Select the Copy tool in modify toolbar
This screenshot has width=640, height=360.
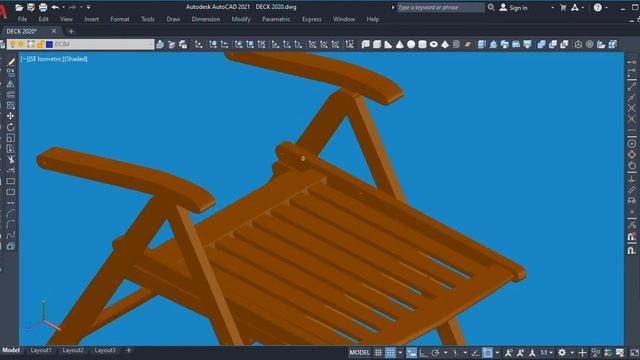[x=11, y=73]
